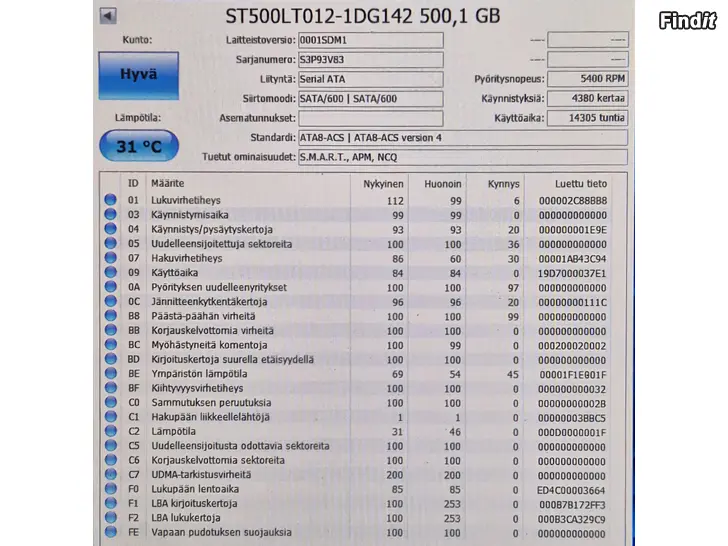Click status icon for row BF Kiihtyvyysvirhetiheys
This screenshot has width=728, height=546.
[110, 387]
